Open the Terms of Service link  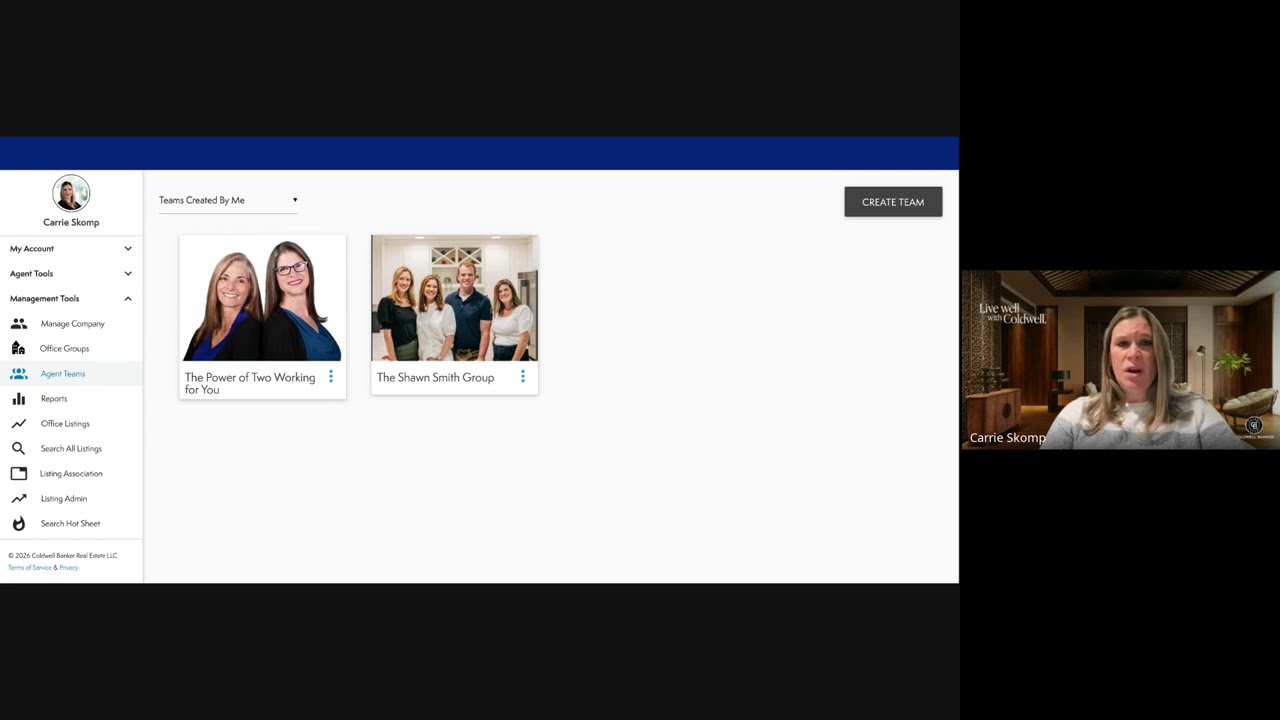[30, 568]
